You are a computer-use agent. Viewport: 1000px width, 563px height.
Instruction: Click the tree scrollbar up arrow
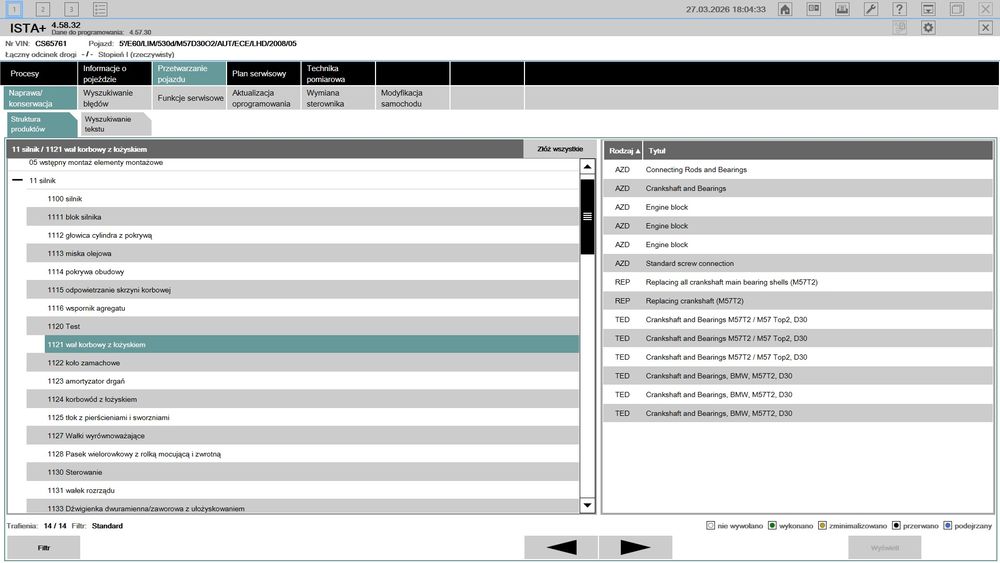click(587, 166)
